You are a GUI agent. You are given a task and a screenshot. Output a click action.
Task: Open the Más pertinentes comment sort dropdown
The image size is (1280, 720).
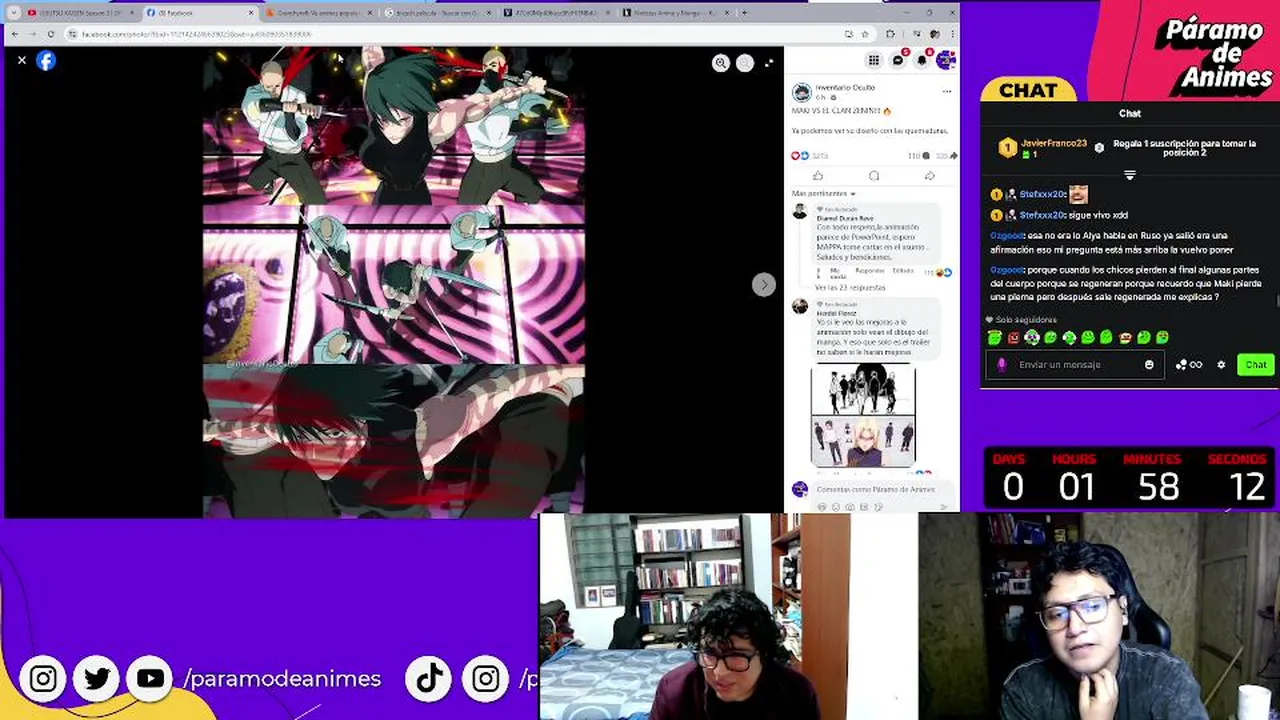[x=823, y=194]
